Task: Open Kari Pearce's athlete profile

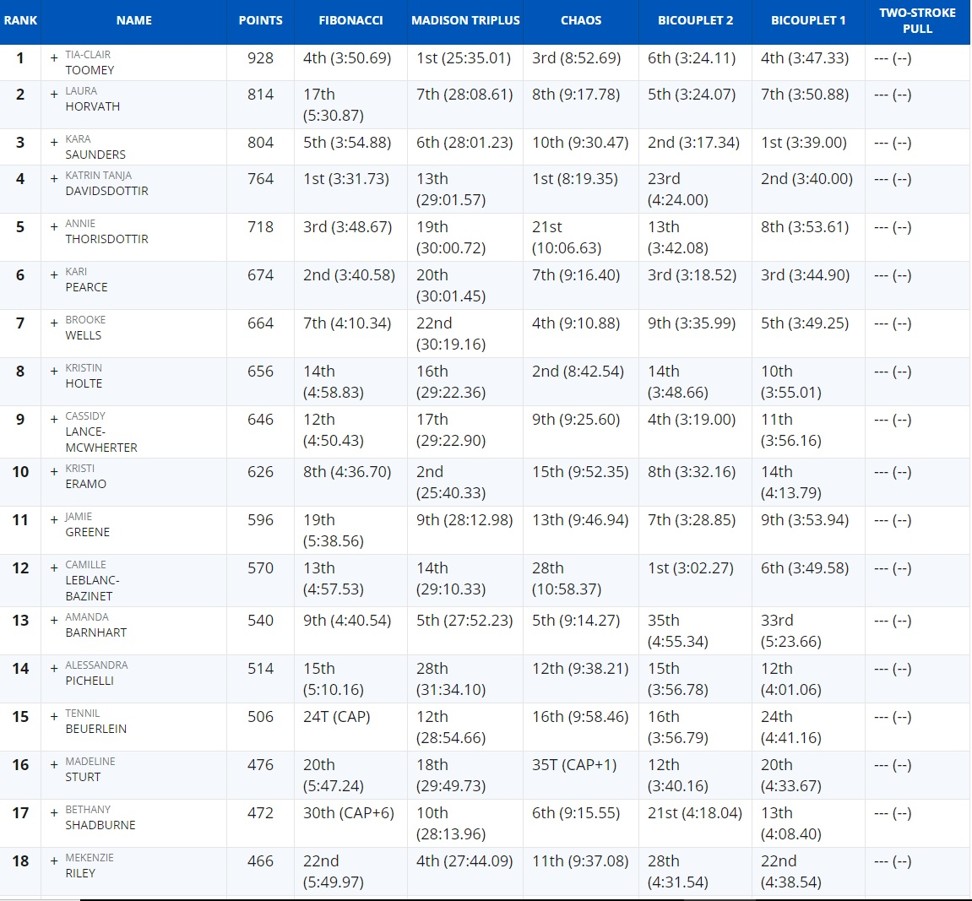Action: (x=86, y=280)
